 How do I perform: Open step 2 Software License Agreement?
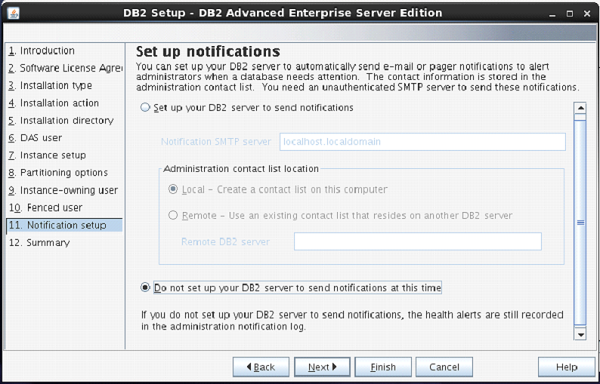(x=65, y=68)
